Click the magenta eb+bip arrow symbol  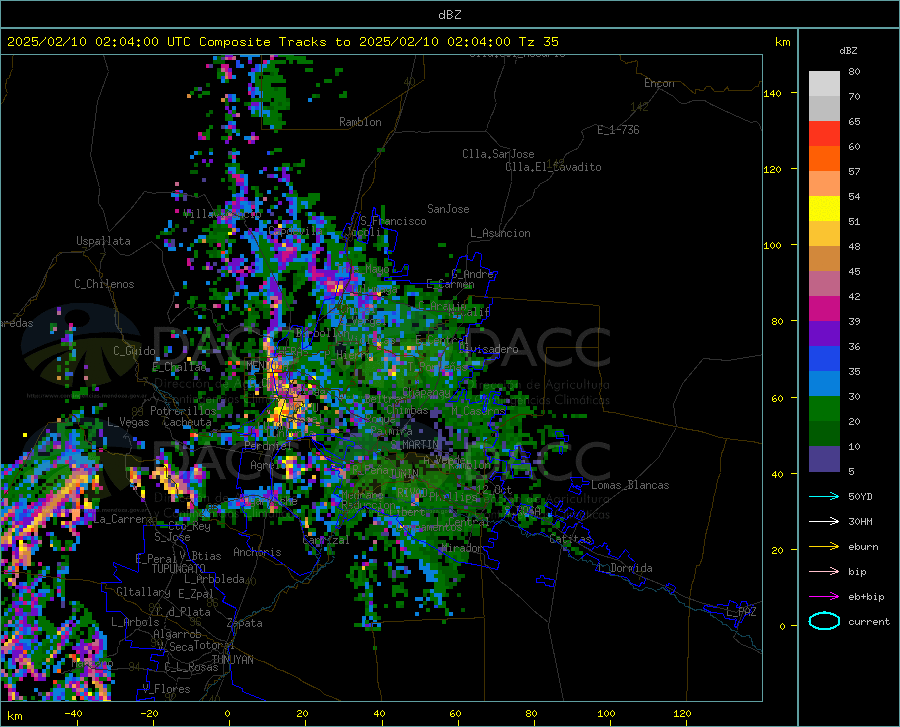tap(824, 597)
